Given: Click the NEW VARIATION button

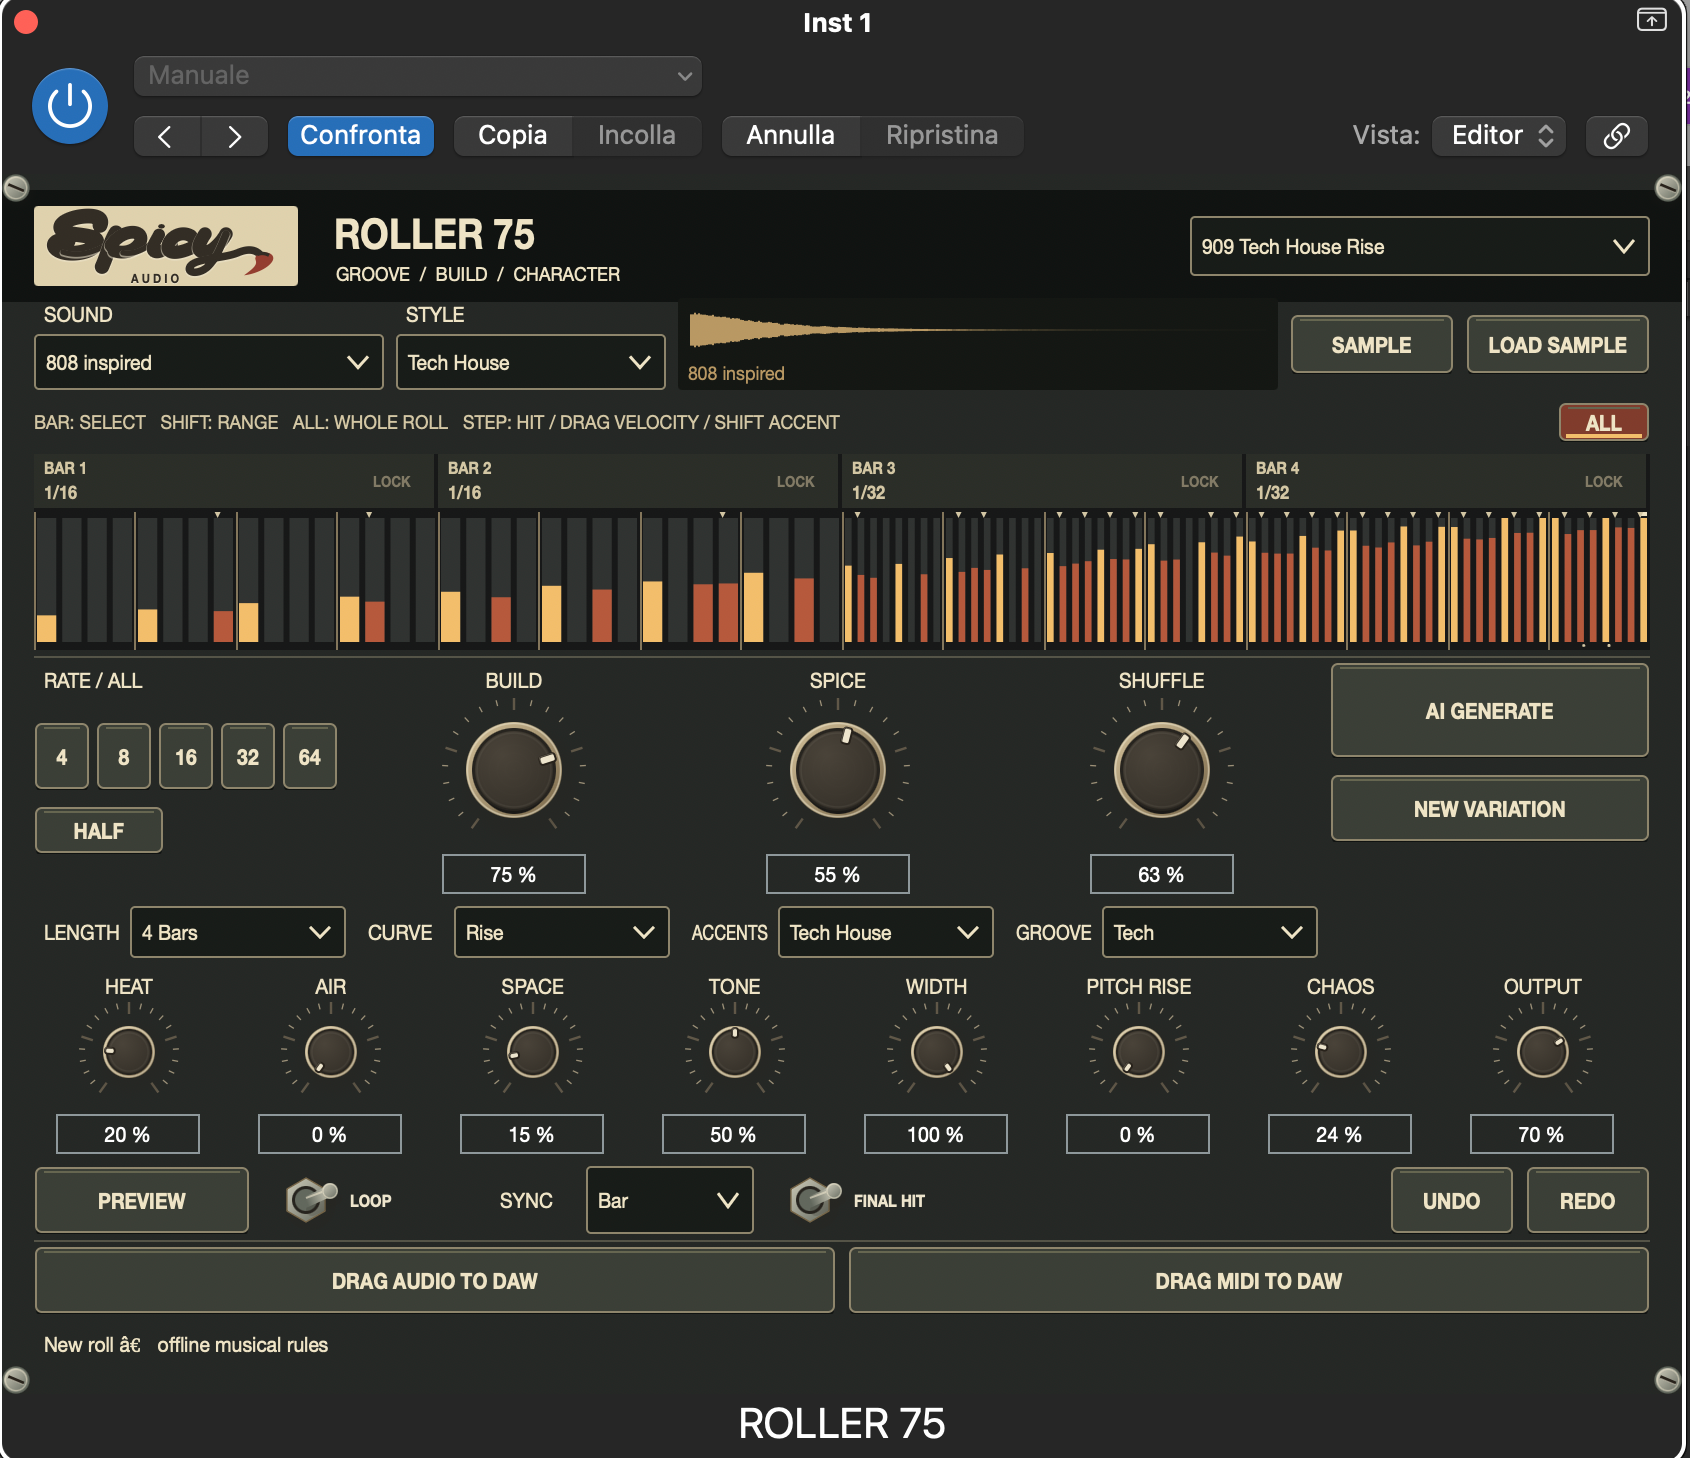Looking at the screenshot, I should pos(1489,809).
